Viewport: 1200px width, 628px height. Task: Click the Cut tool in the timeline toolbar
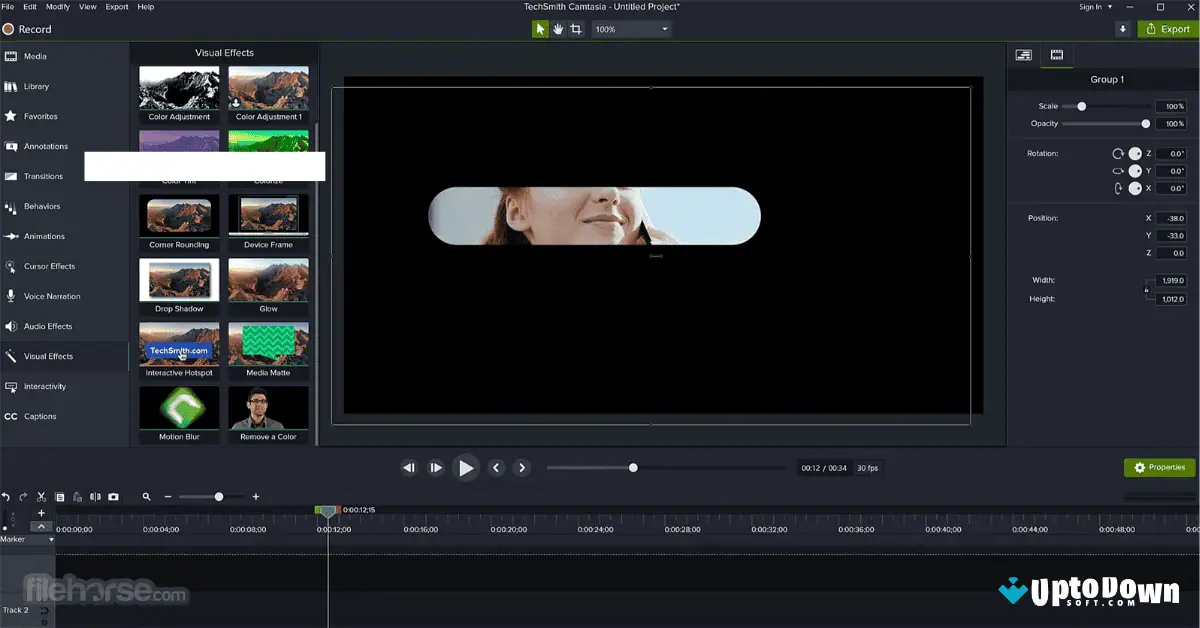click(x=42, y=496)
